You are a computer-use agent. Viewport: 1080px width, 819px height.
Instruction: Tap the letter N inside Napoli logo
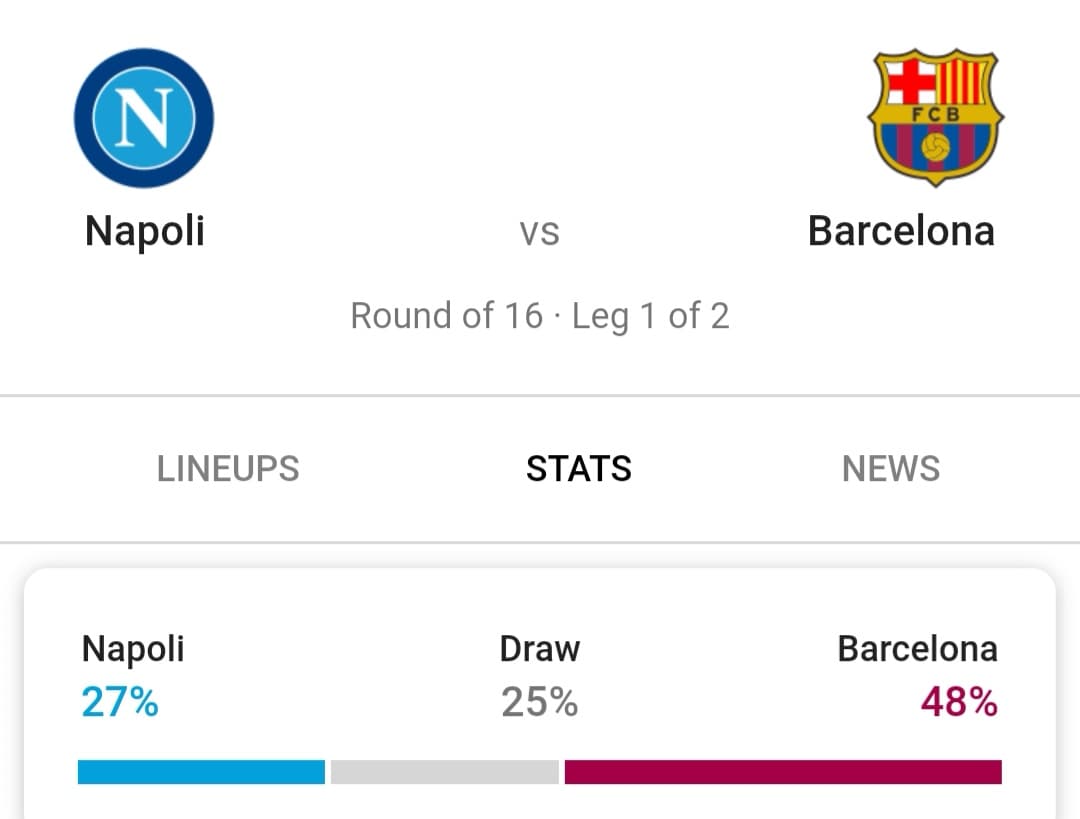click(144, 118)
